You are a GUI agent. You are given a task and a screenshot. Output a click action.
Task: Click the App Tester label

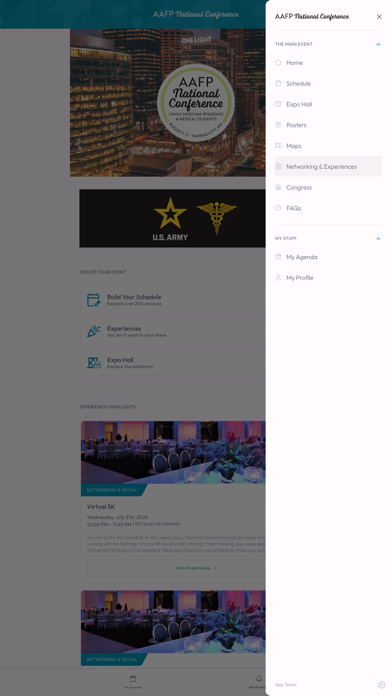(x=286, y=685)
